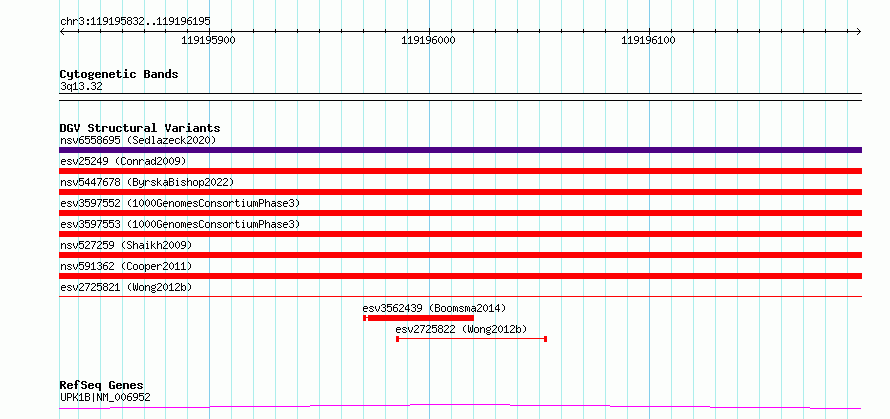This screenshot has width=890, height=419.
Task: Click variant label nsv6558695 (Sedlazeck2020)
Action: (138, 140)
